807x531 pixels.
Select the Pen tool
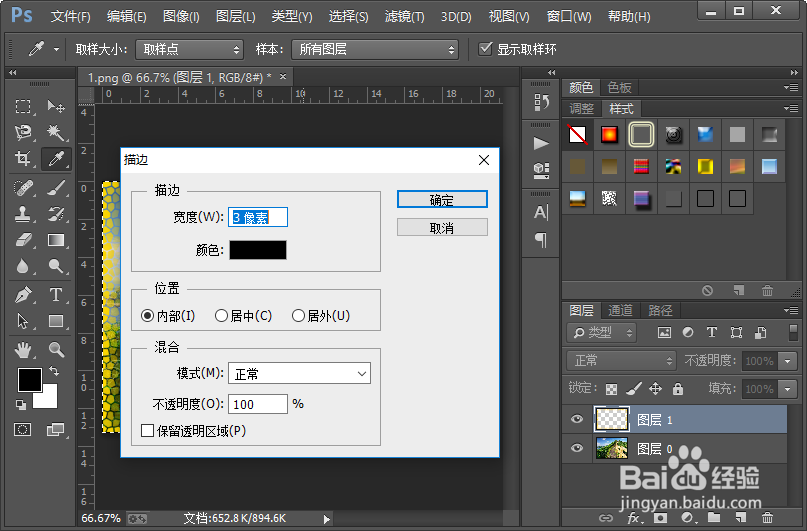click(23, 295)
